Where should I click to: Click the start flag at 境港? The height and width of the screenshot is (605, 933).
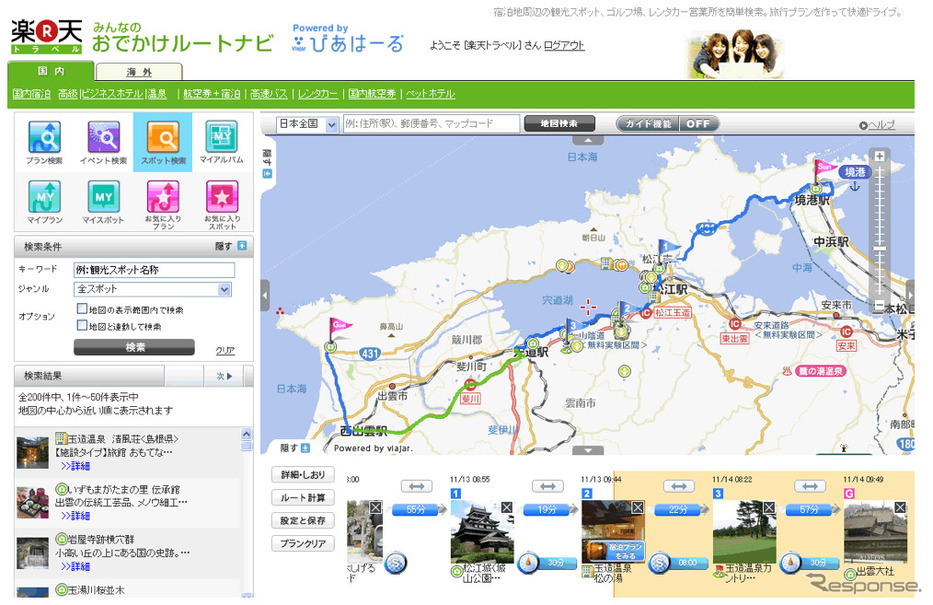tap(825, 170)
